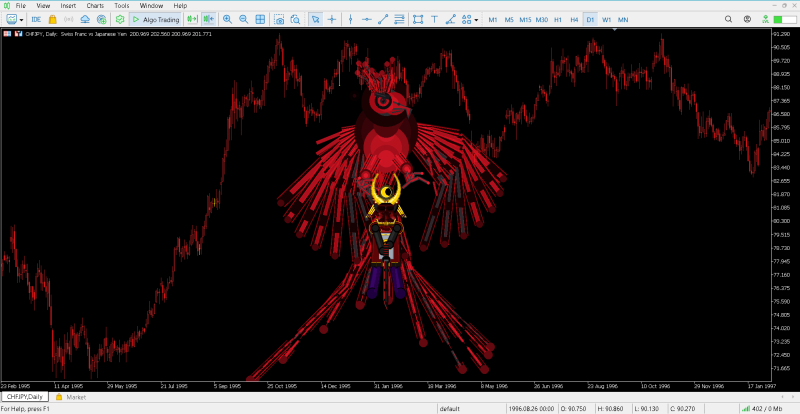Viewport: 800px width, 414px height.
Task: Switch timeframe to W1
Action: pos(607,20)
